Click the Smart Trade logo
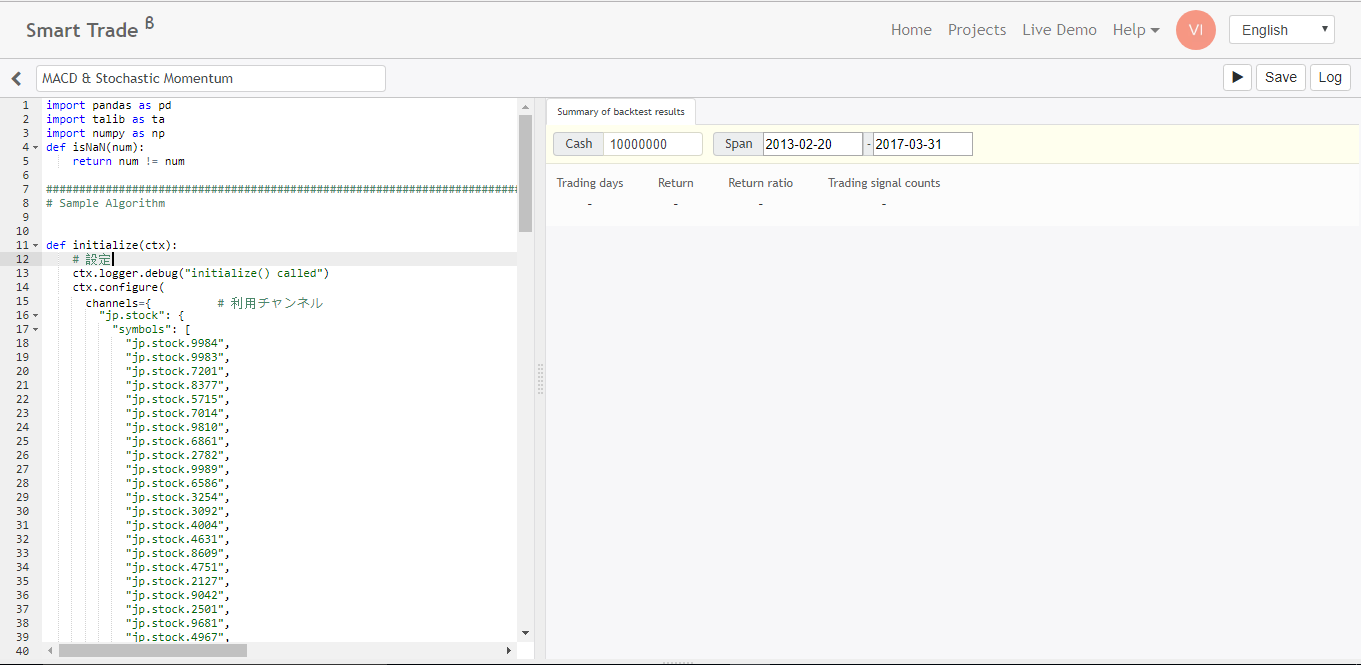 pos(90,28)
